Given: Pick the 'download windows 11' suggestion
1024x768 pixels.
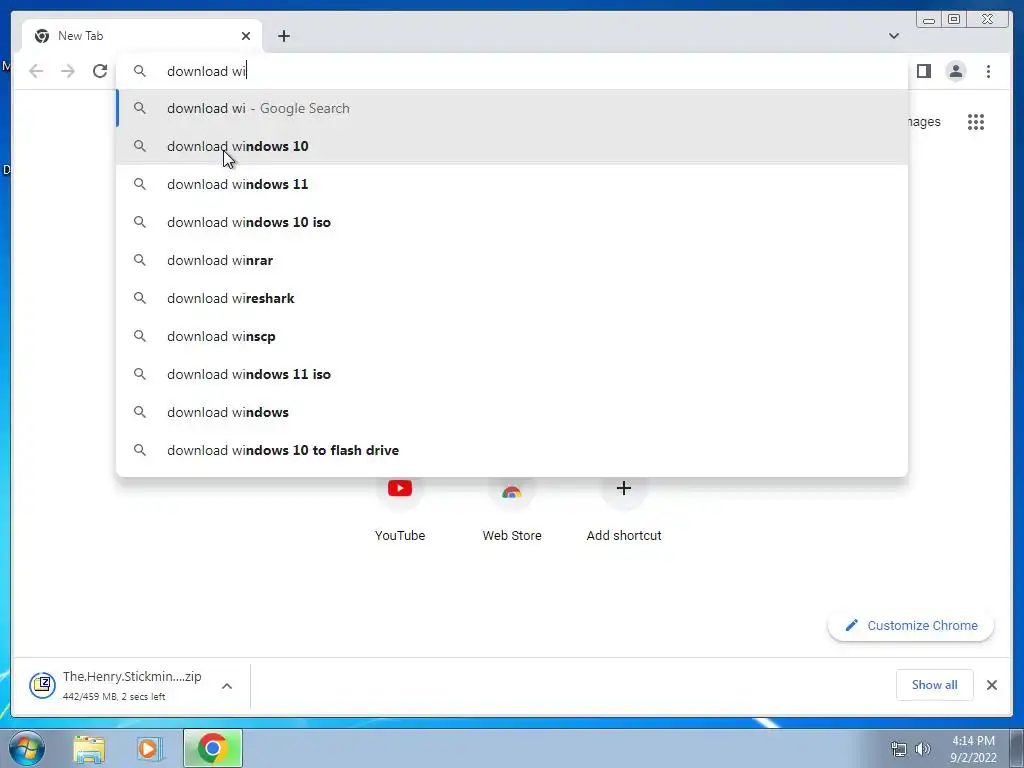Looking at the screenshot, I should coord(512,184).
